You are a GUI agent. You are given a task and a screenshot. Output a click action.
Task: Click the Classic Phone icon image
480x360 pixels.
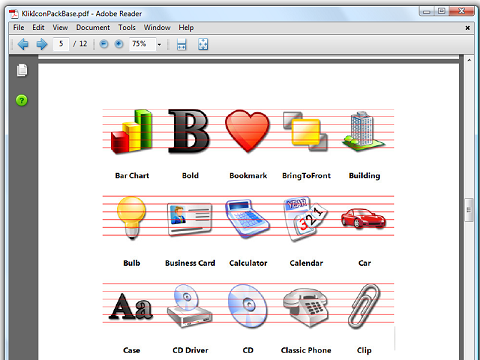(x=306, y=307)
